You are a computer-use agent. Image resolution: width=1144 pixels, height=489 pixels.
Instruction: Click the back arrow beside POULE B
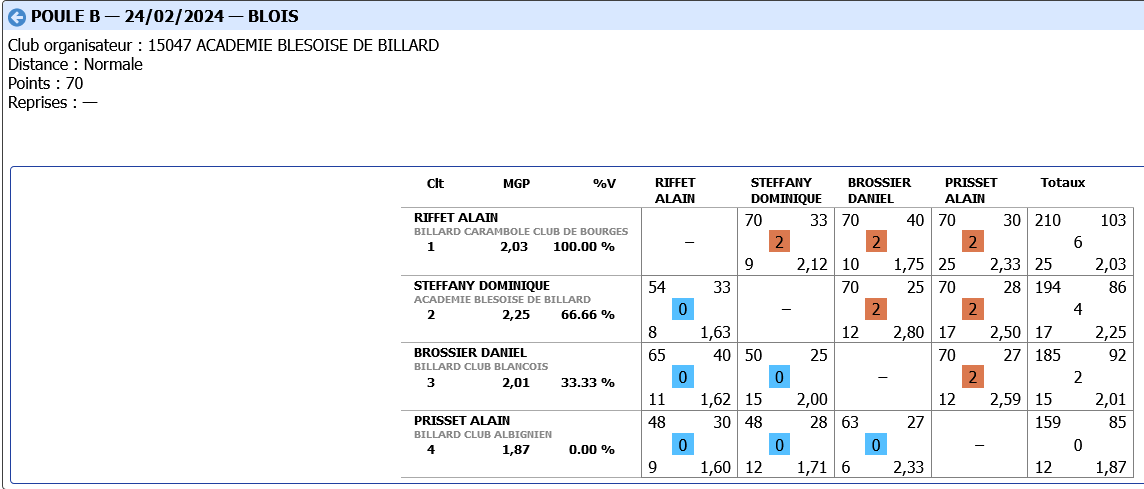[x=17, y=17]
